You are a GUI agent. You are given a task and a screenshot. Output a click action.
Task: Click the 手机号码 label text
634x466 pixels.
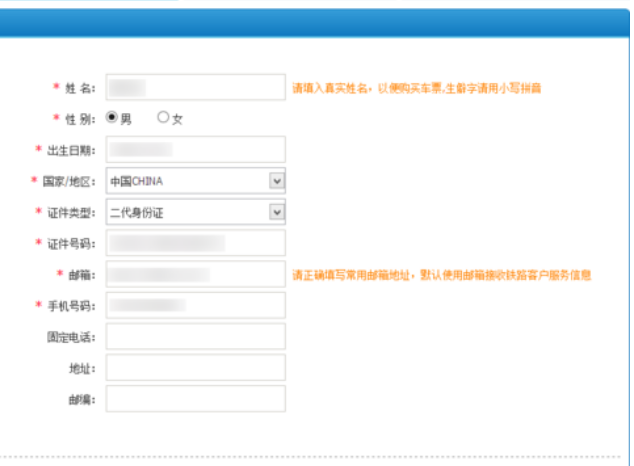[x=69, y=305]
